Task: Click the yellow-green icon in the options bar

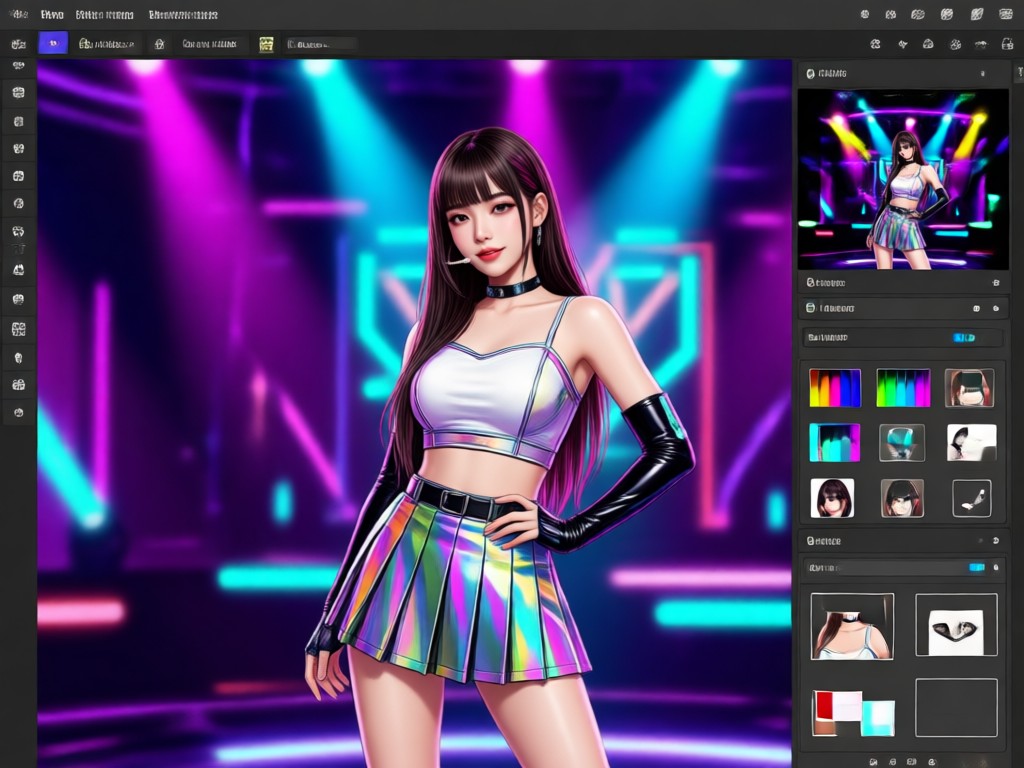Action: [266, 44]
